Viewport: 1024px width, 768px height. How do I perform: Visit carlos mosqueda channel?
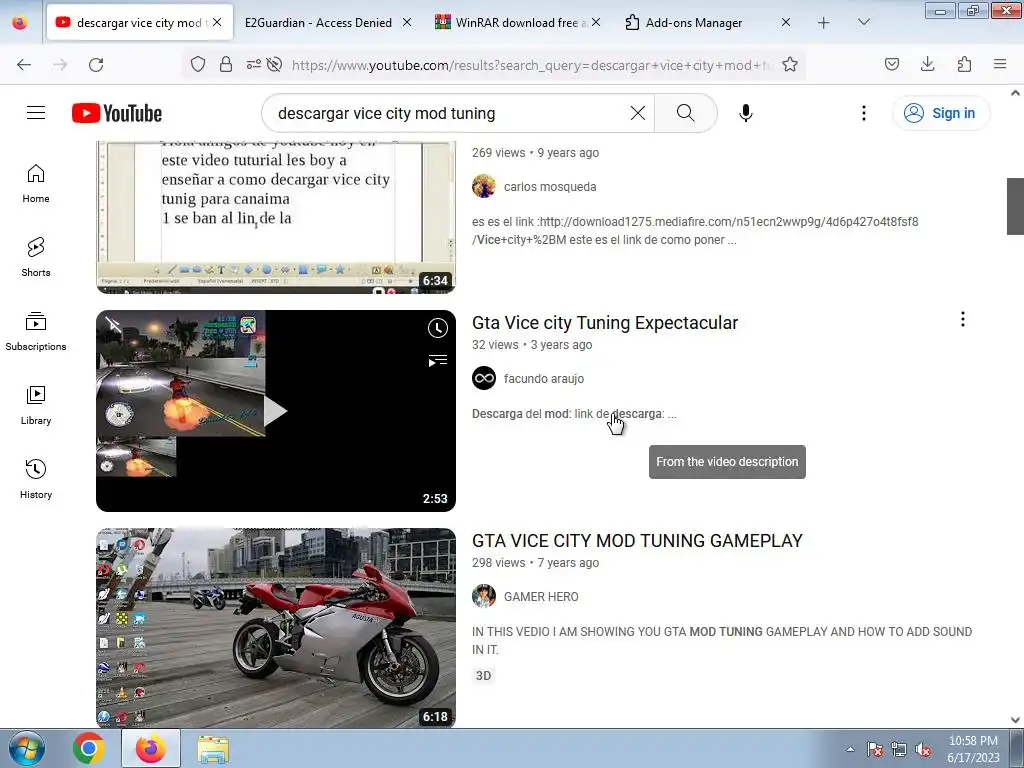click(x=550, y=187)
